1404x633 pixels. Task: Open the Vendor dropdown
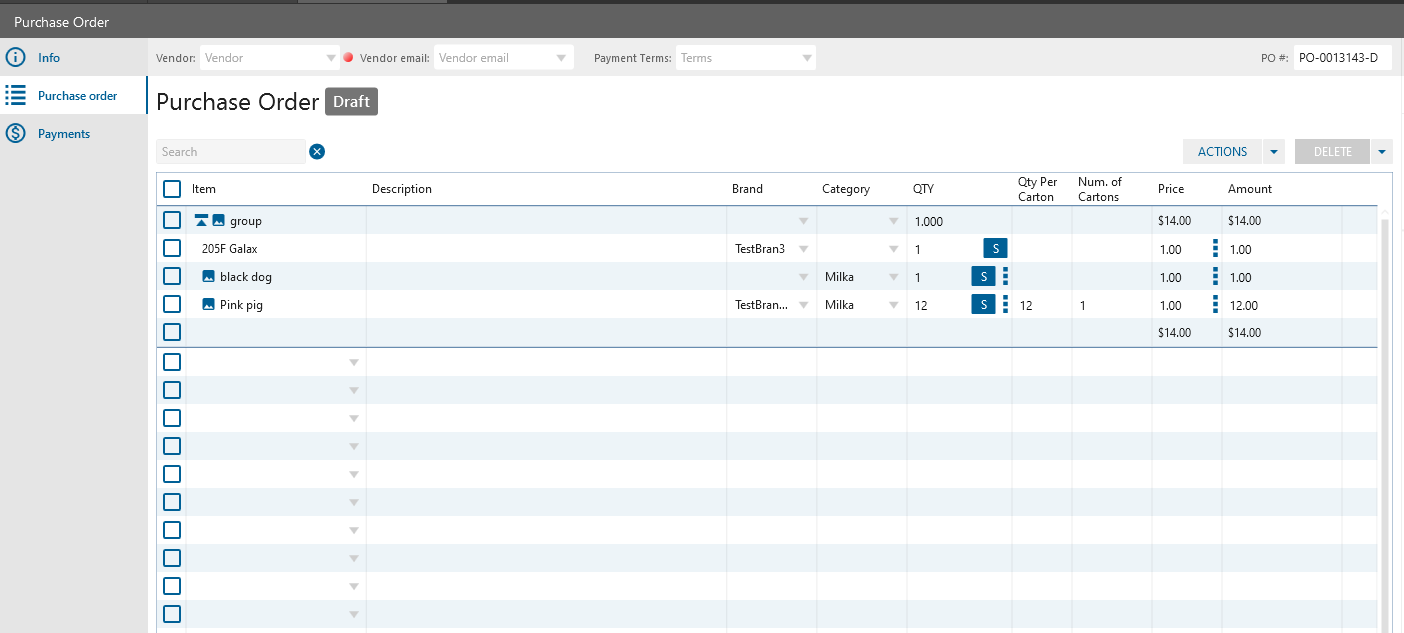331,58
